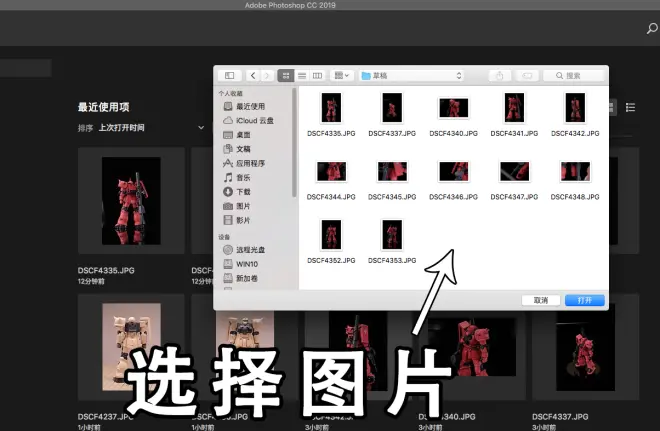The image size is (660, 431).
Task: Switch file dialog to column view
Action: pyautogui.click(x=317, y=76)
